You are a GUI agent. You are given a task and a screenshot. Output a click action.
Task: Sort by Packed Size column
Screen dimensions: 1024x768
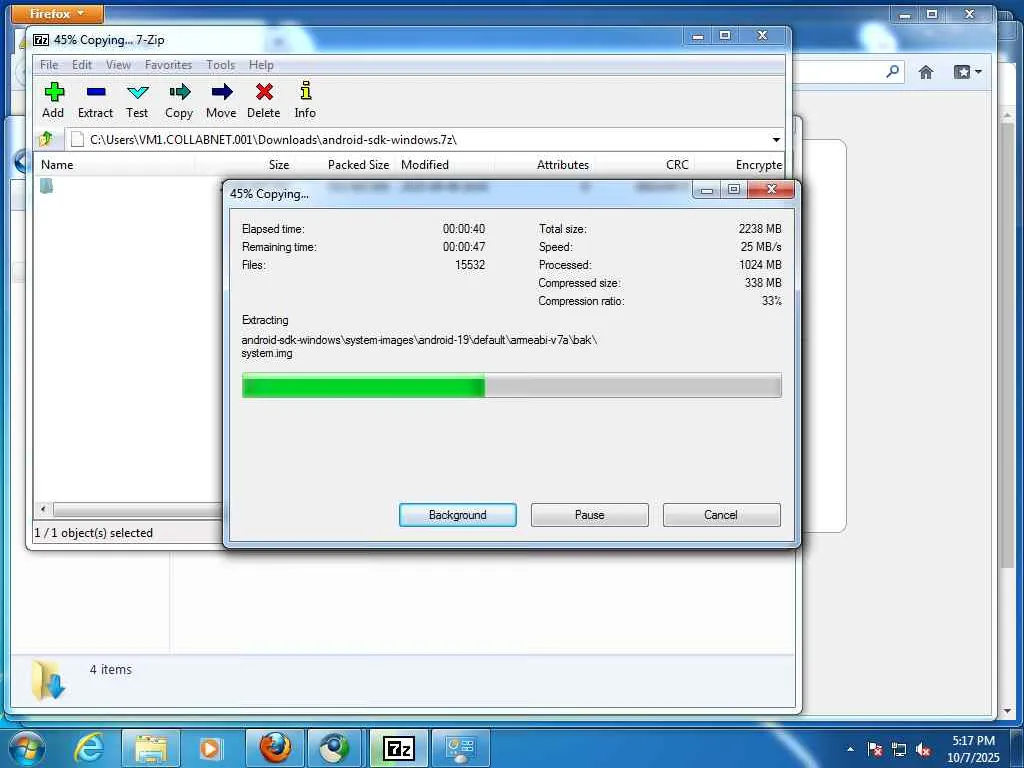tap(344, 165)
